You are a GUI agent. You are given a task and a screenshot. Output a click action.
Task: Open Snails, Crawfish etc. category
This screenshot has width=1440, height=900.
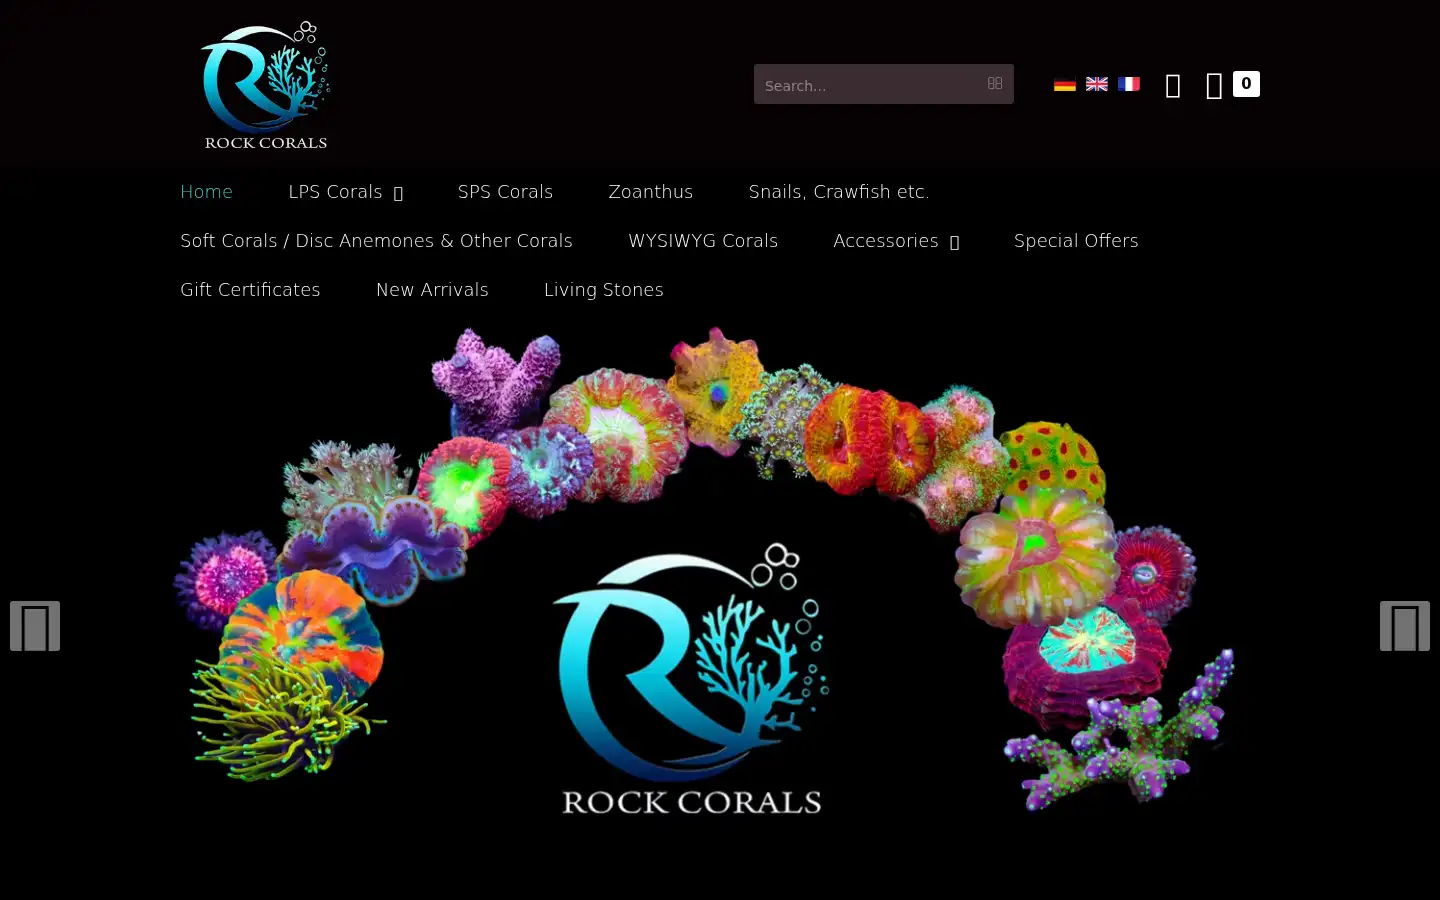[839, 191]
